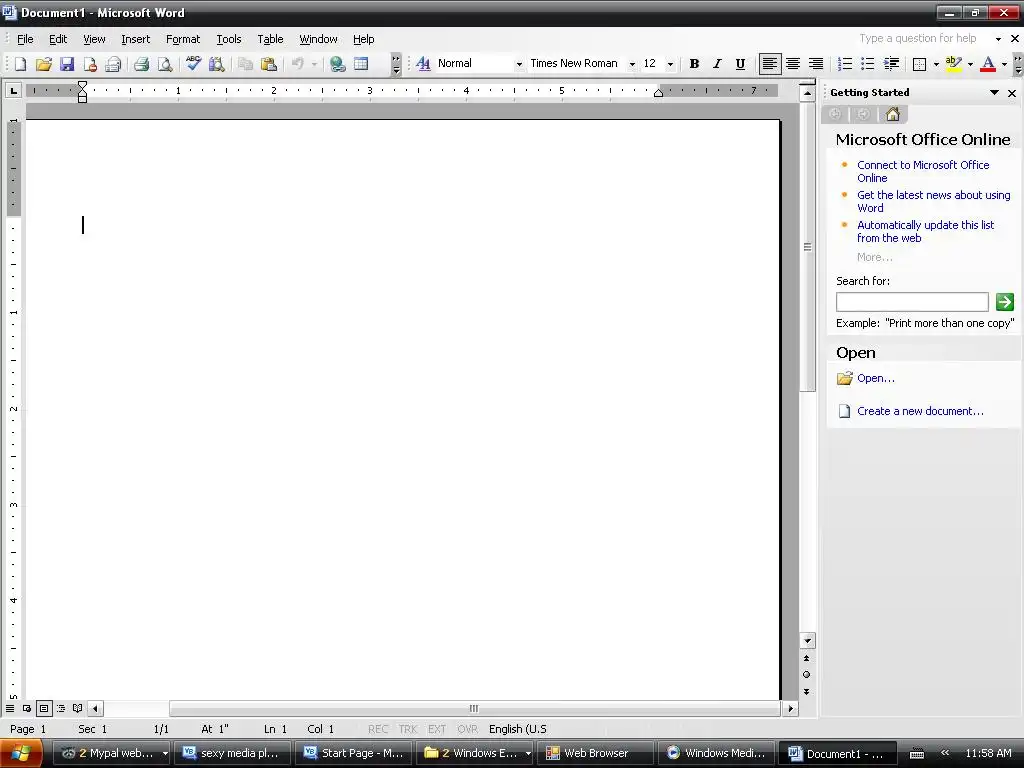The height and width of the screenshot is (768, 1024).
Task: Apply Outside Border icon
Action: [x=920, y=64]
